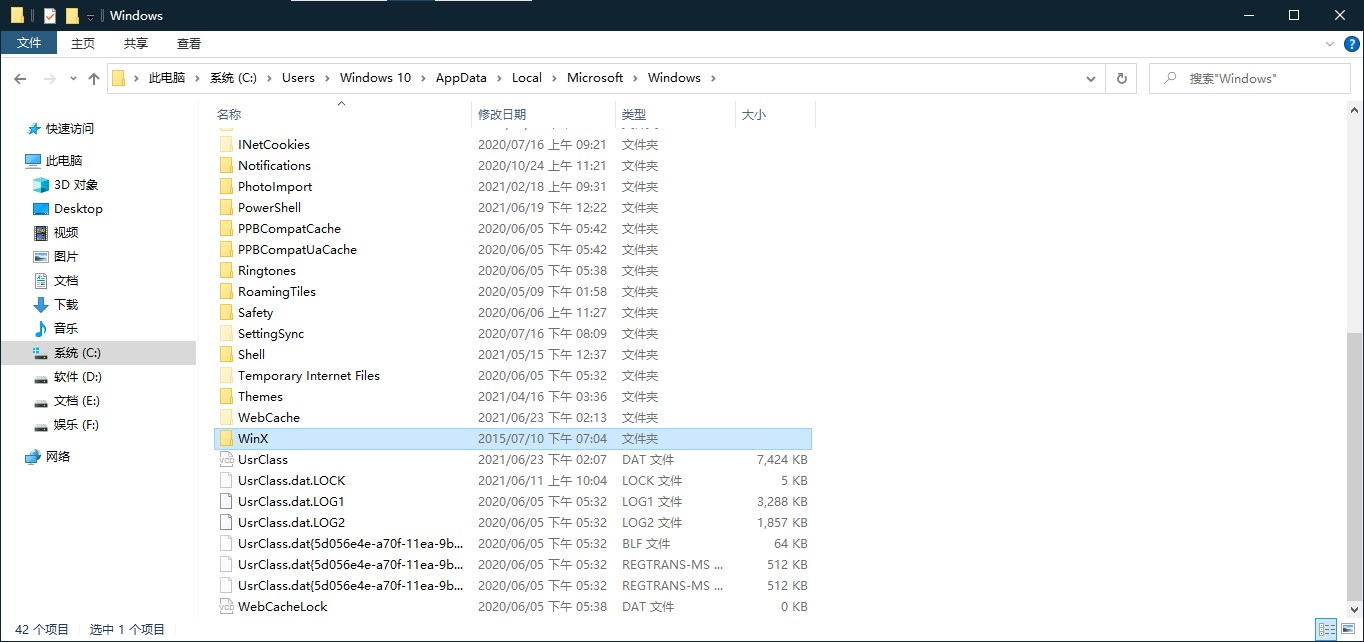Click the up-one-level arrow icon
The width and height of the screenshot is (1364, 642).
(93, 77)
